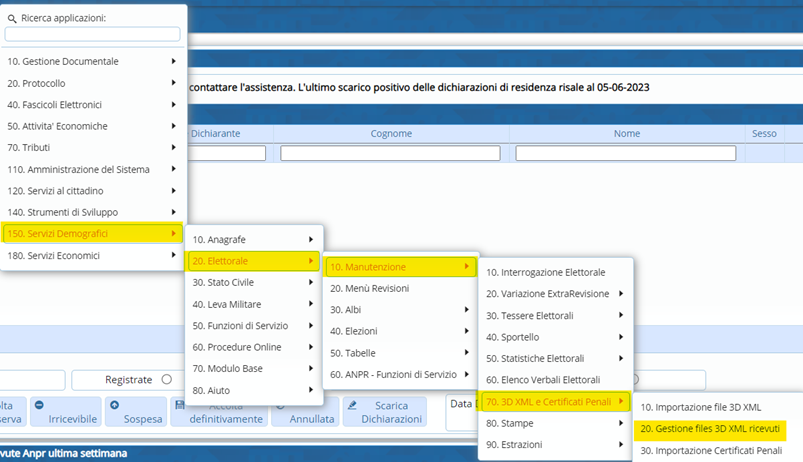
Task: Click the up-arrow icon on Sospesa button
Action: 114,405
